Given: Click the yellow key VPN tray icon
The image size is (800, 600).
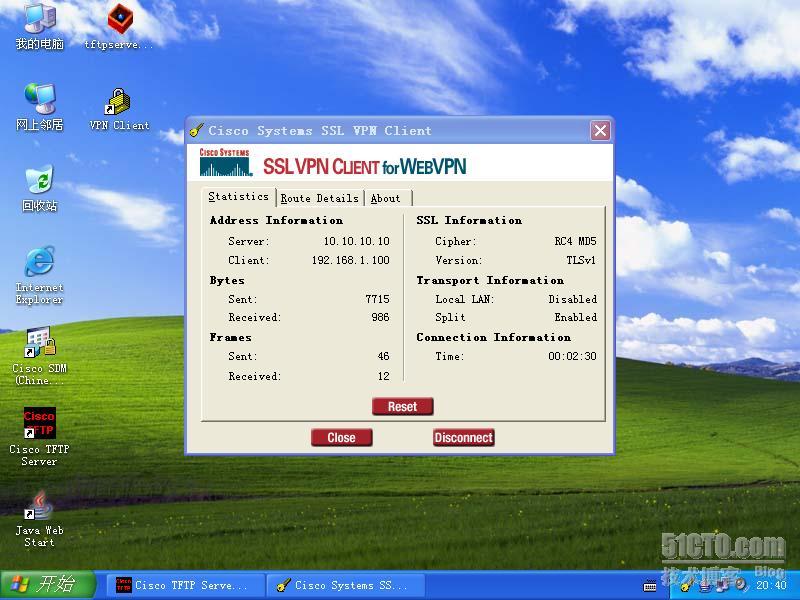Looking at the screenshot, I should (x=687, y=585).
